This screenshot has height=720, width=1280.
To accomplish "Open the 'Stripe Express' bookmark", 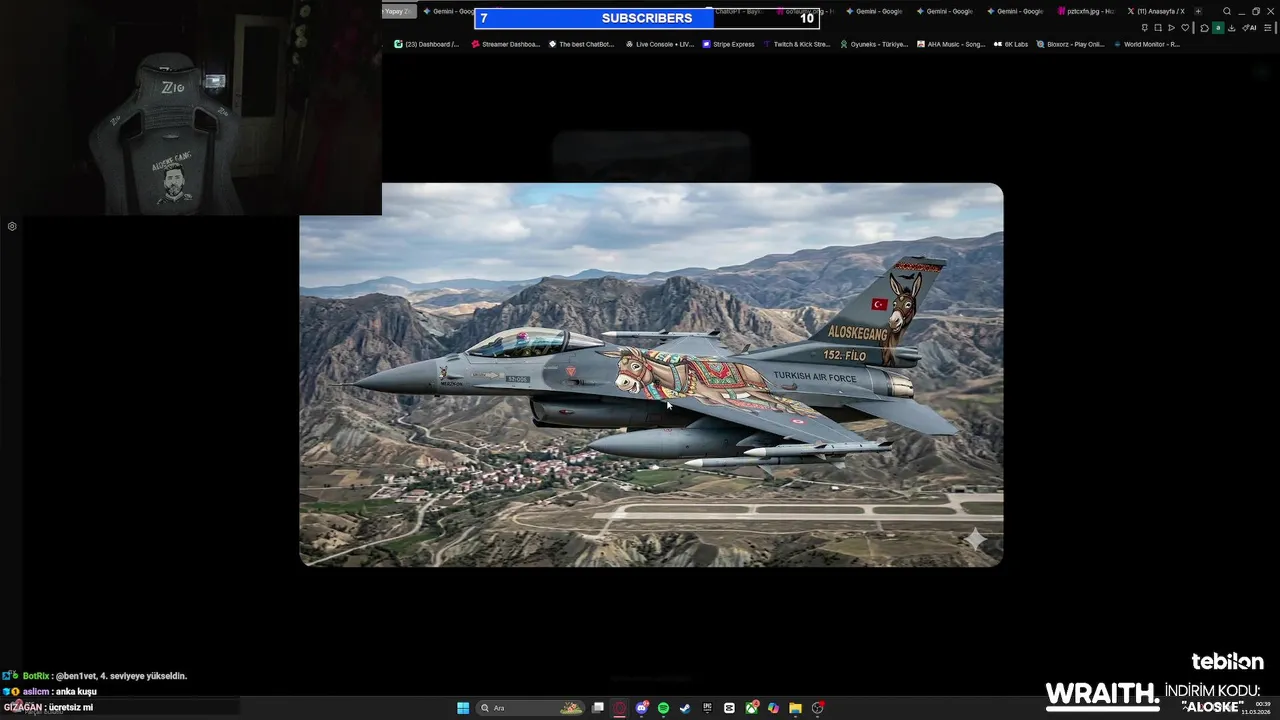I will 728,44.
